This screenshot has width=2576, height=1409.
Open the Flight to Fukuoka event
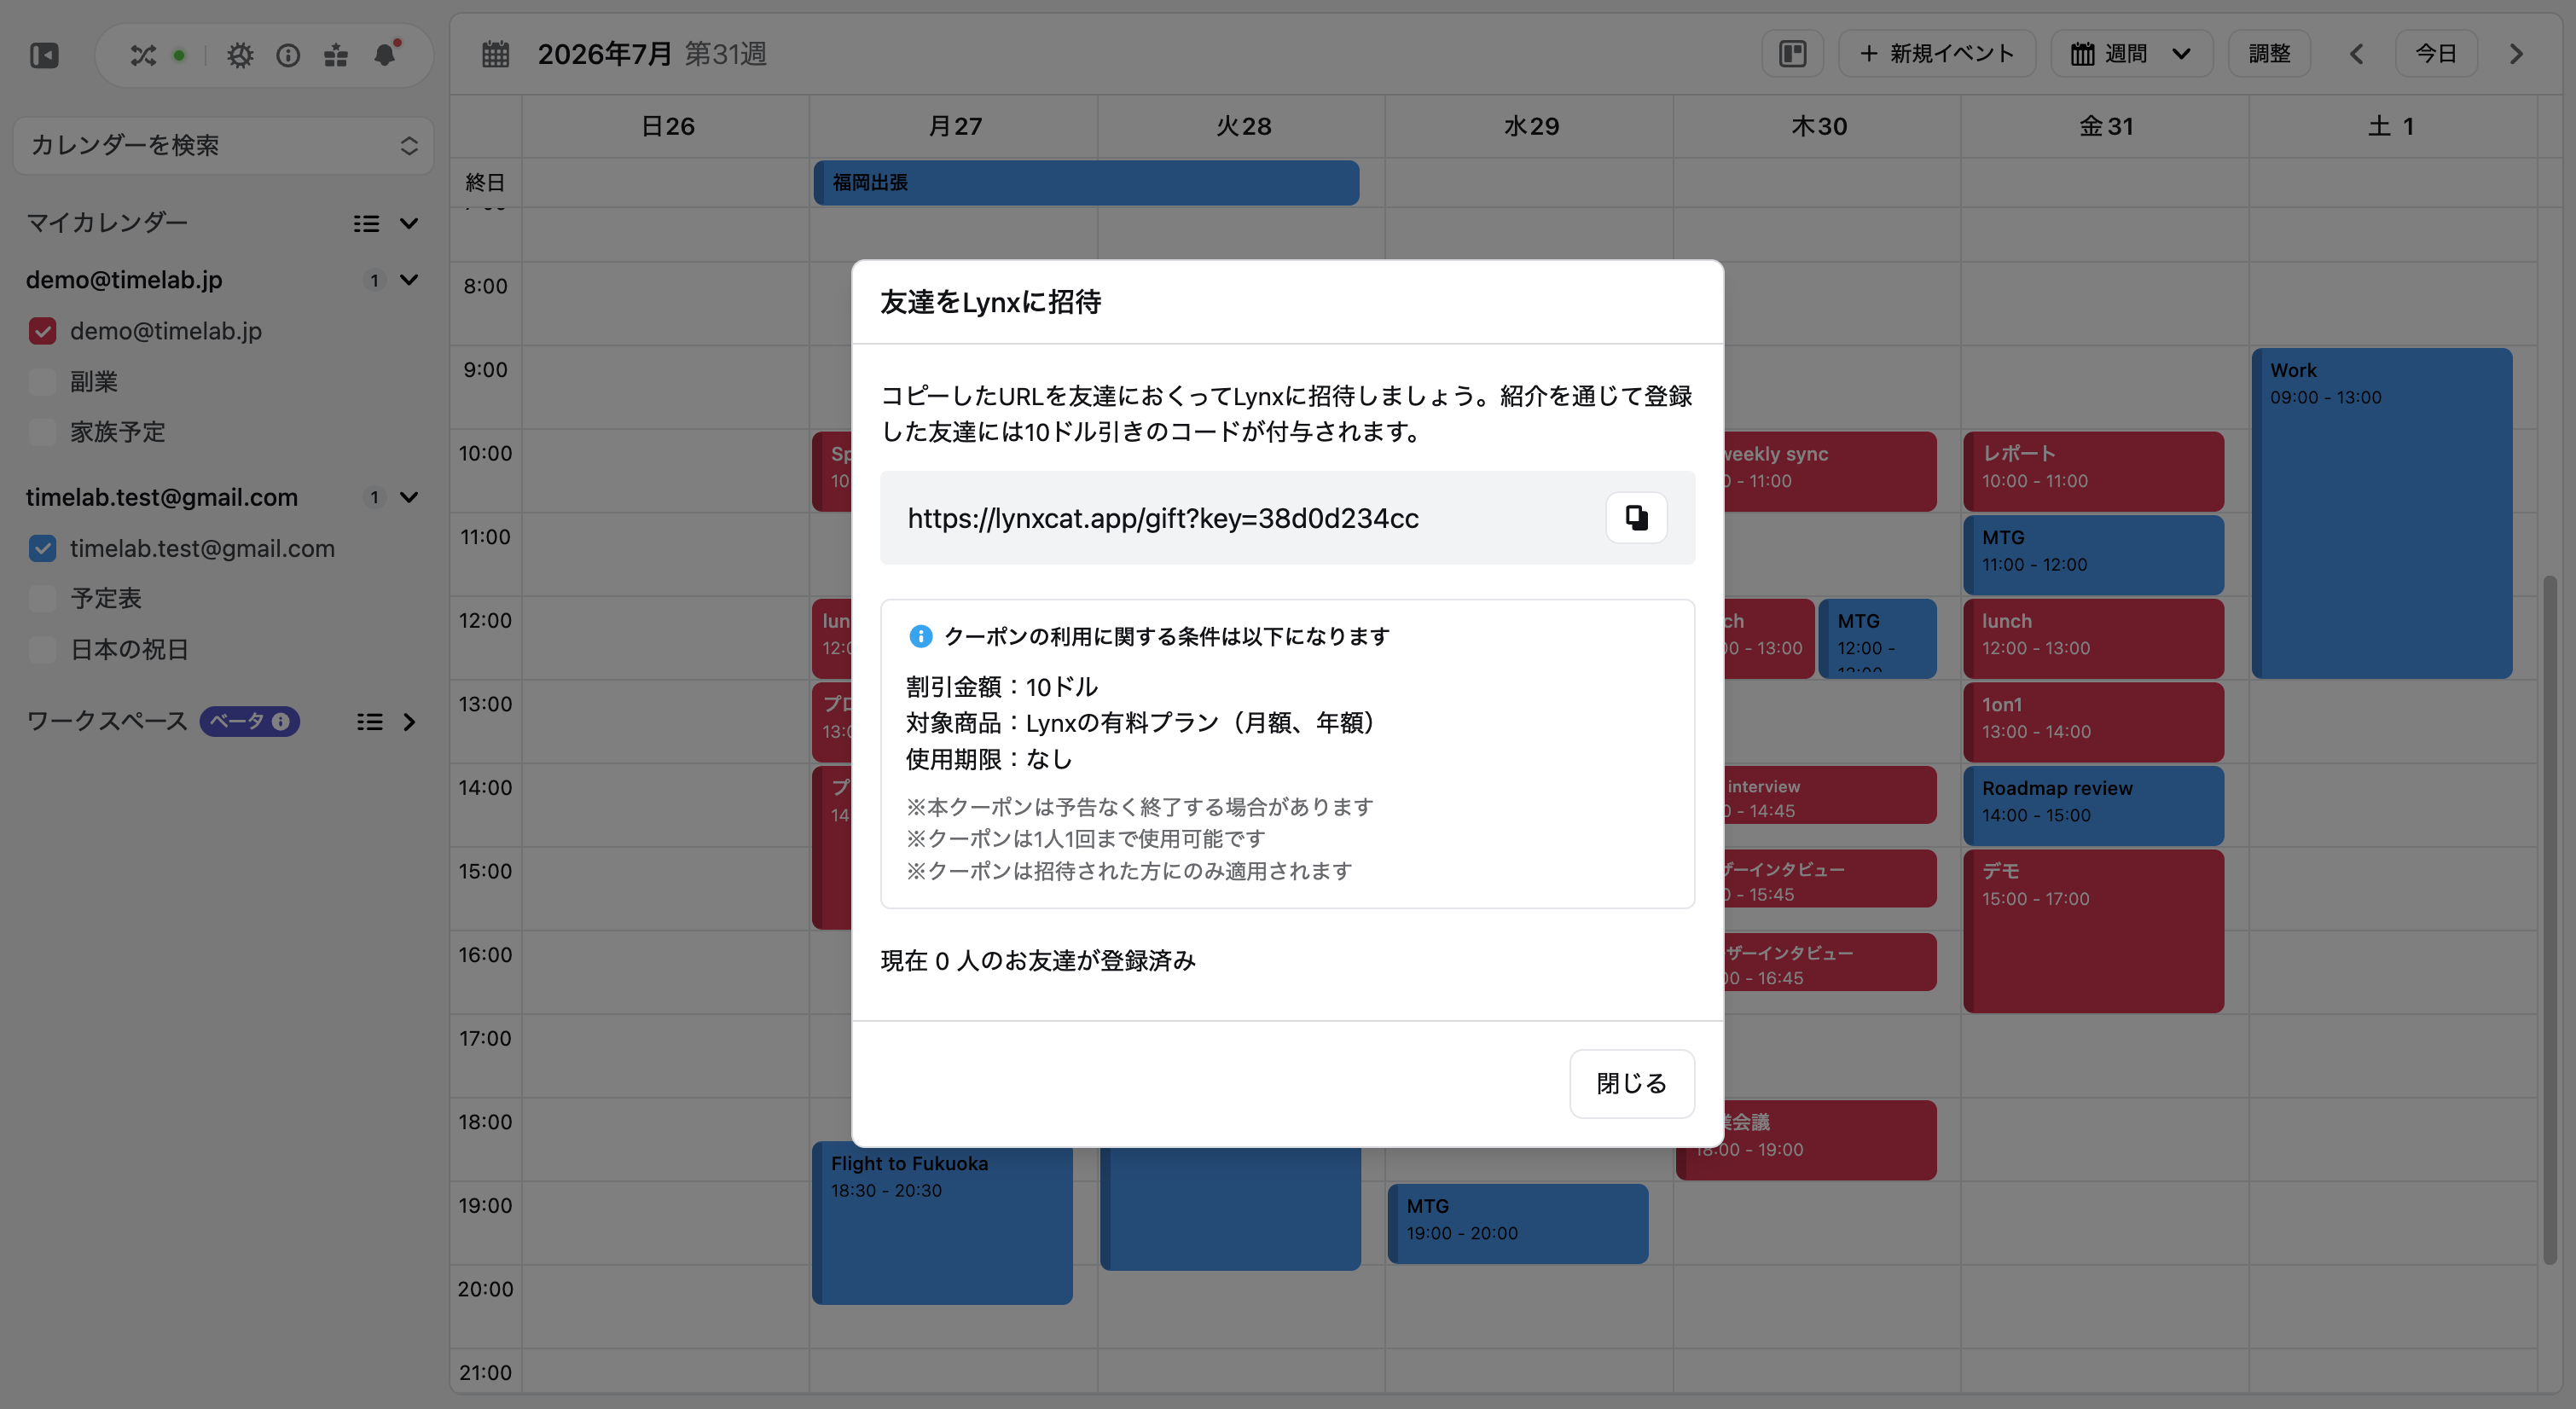click(942, 1225)
